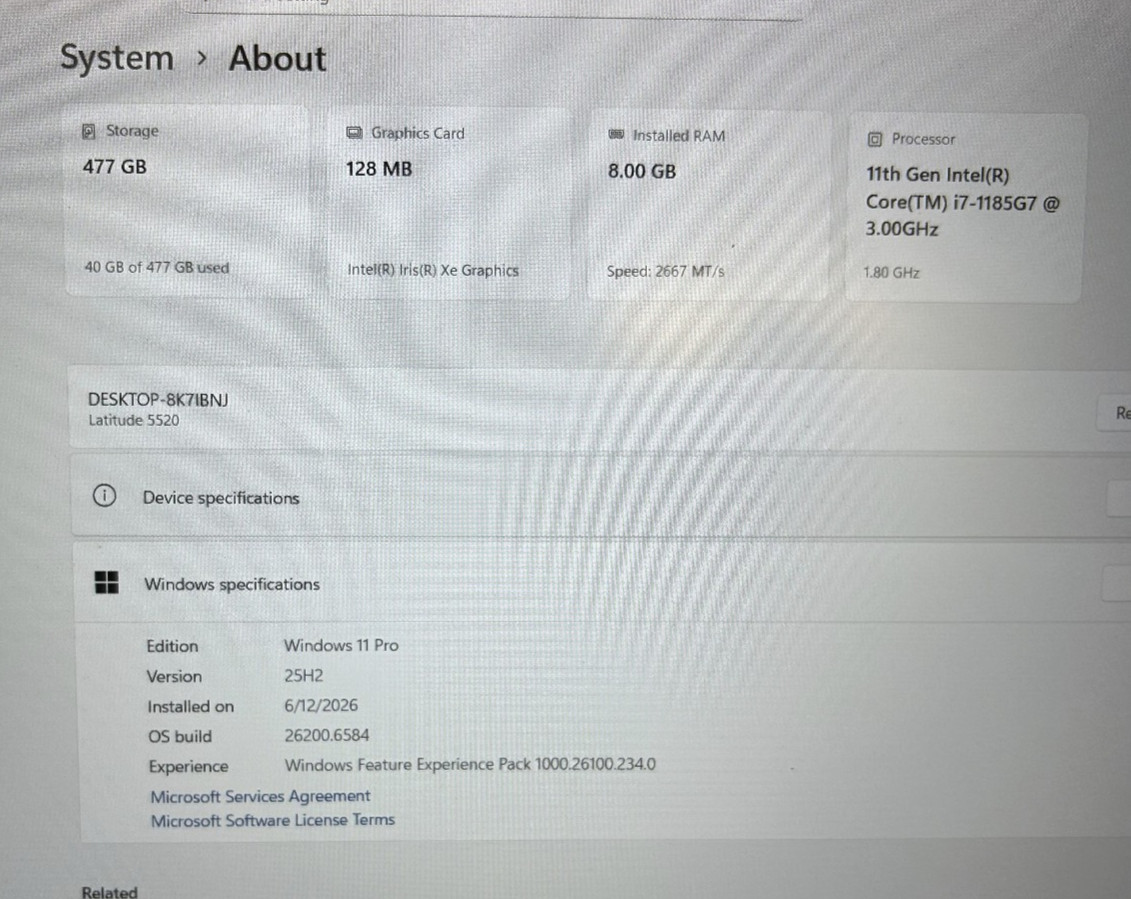Expand the Device specifications section
Image resolution: width=1131 pixels, height=899 pixels.
[x=600, y=496]
